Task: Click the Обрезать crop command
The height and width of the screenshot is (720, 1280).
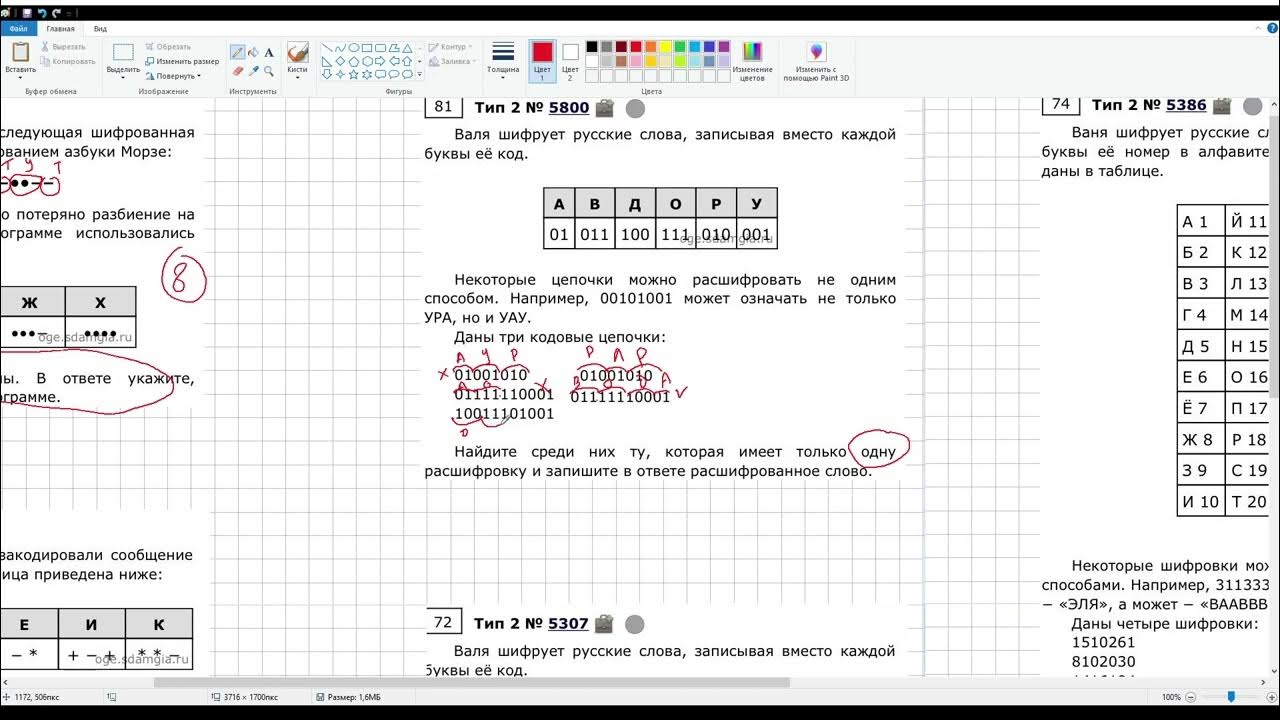Action: [167, 46]
